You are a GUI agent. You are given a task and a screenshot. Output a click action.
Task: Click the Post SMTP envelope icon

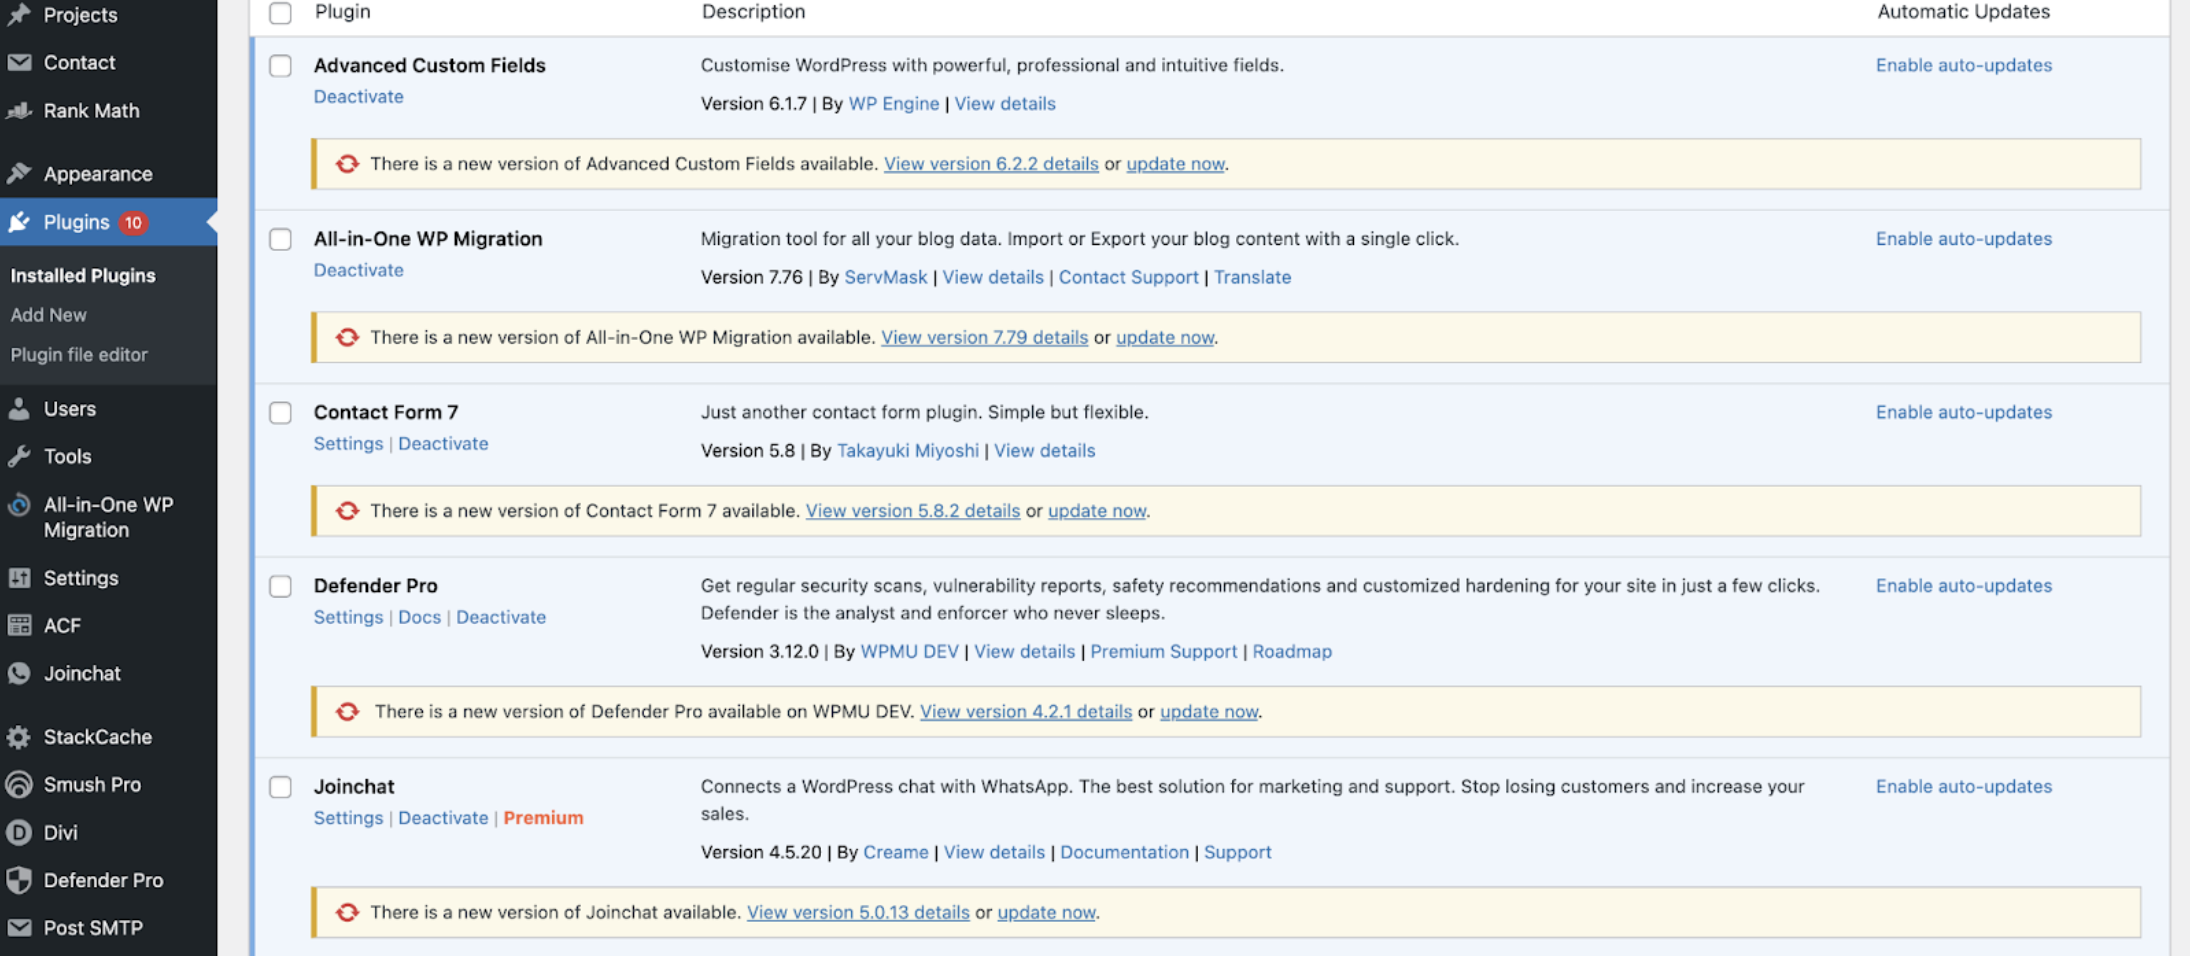tap(19, 927)
